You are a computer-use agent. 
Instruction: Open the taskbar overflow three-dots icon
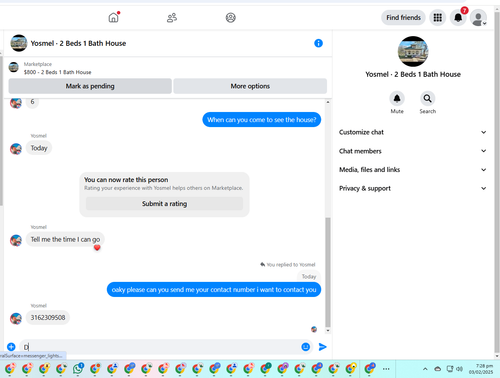(386, 369)
